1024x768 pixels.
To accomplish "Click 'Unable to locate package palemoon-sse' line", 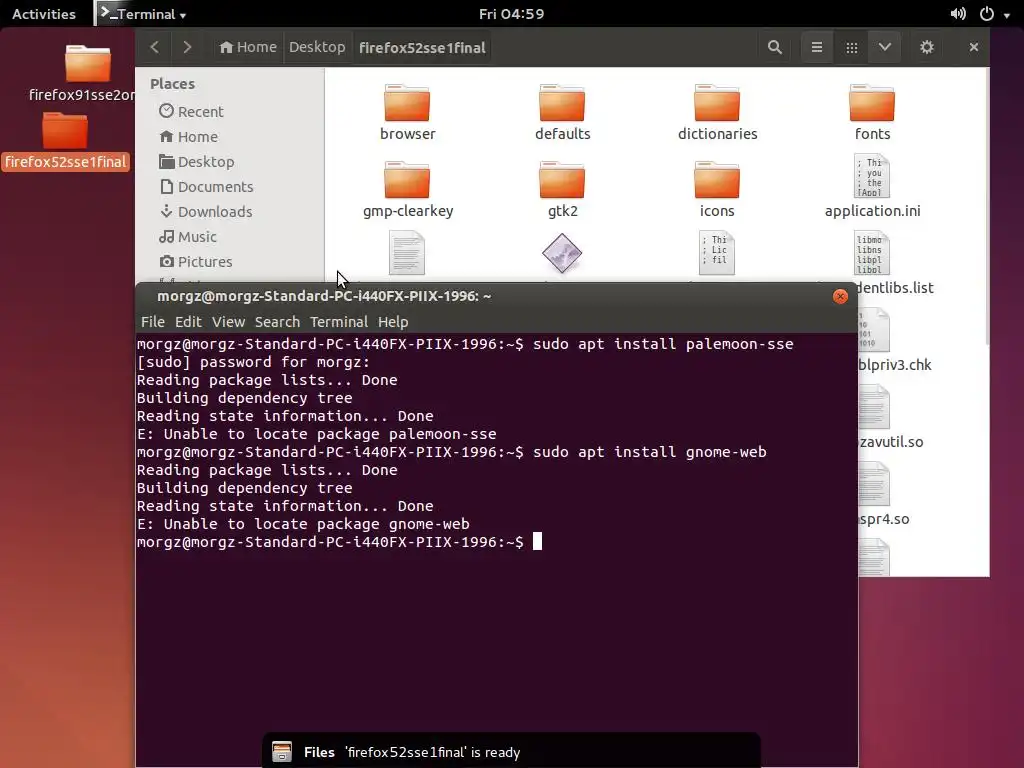I will coord(317,434).
